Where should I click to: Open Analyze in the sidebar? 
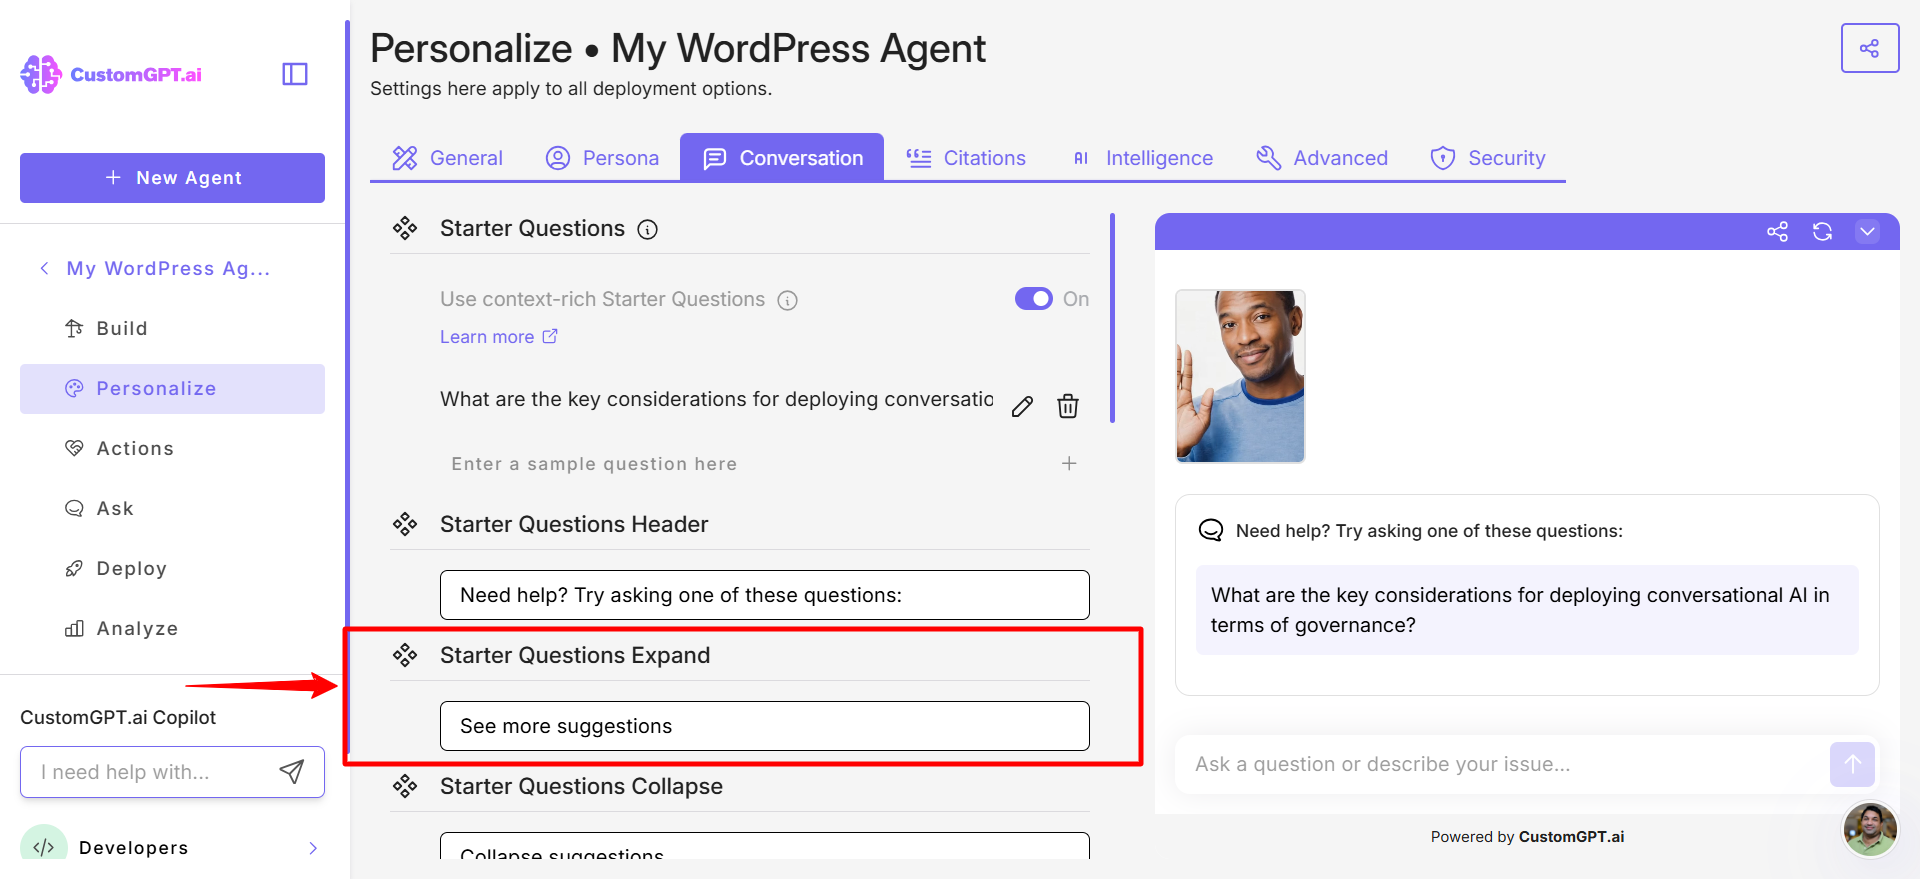tap(172, 628)
